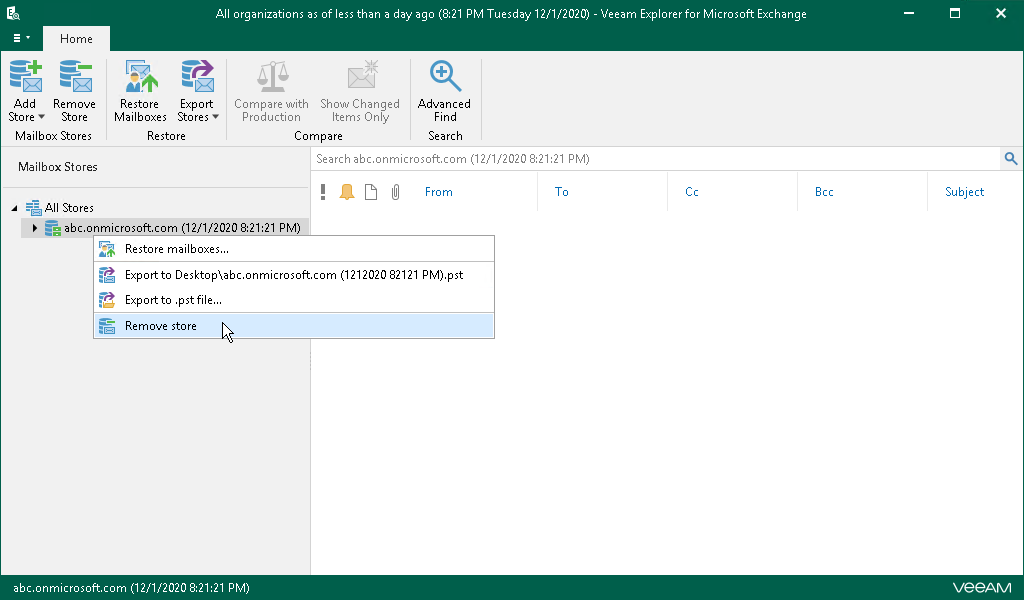Click the Remove Store ribbon button

(74, 91)
